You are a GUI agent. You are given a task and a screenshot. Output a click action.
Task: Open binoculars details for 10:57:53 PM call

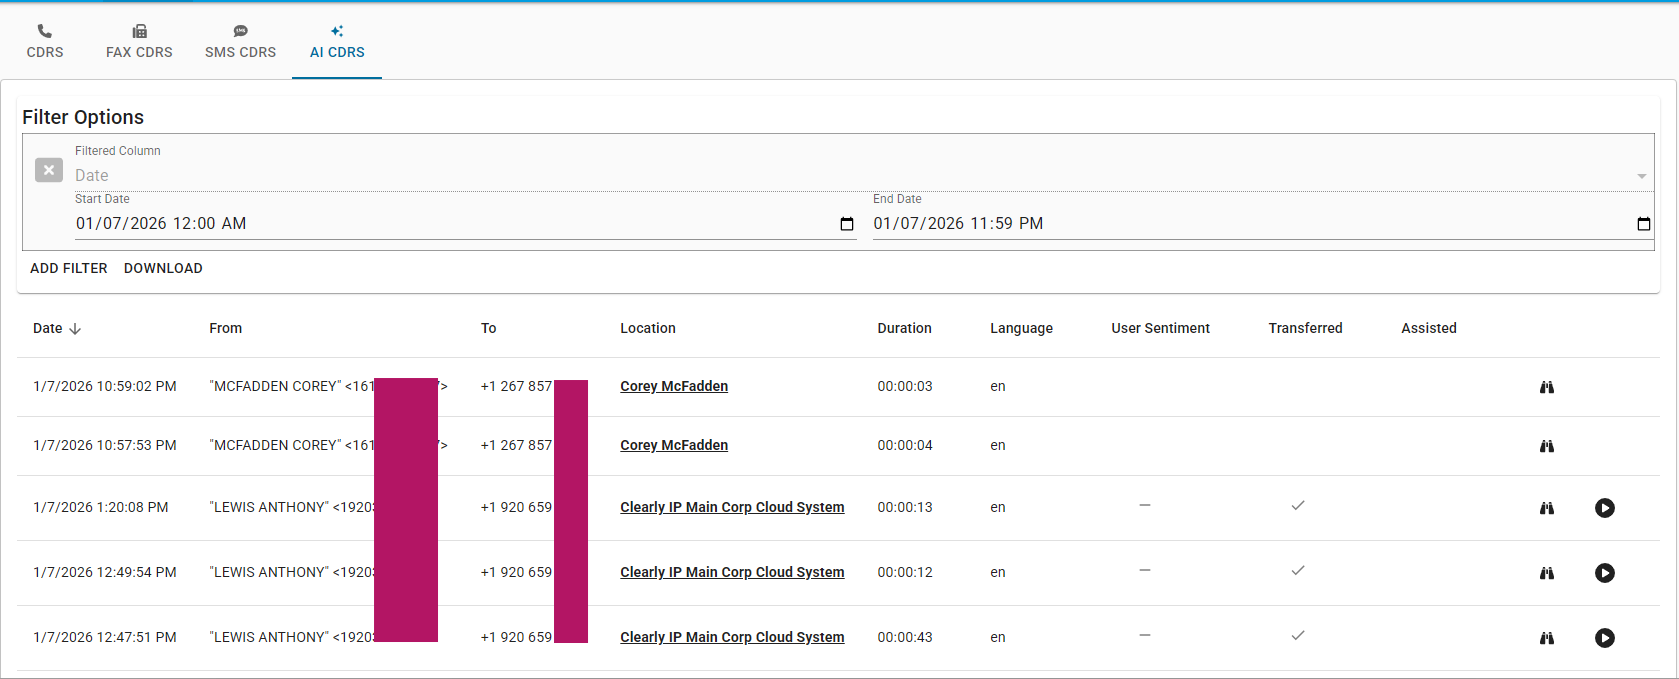[1546, 446]
